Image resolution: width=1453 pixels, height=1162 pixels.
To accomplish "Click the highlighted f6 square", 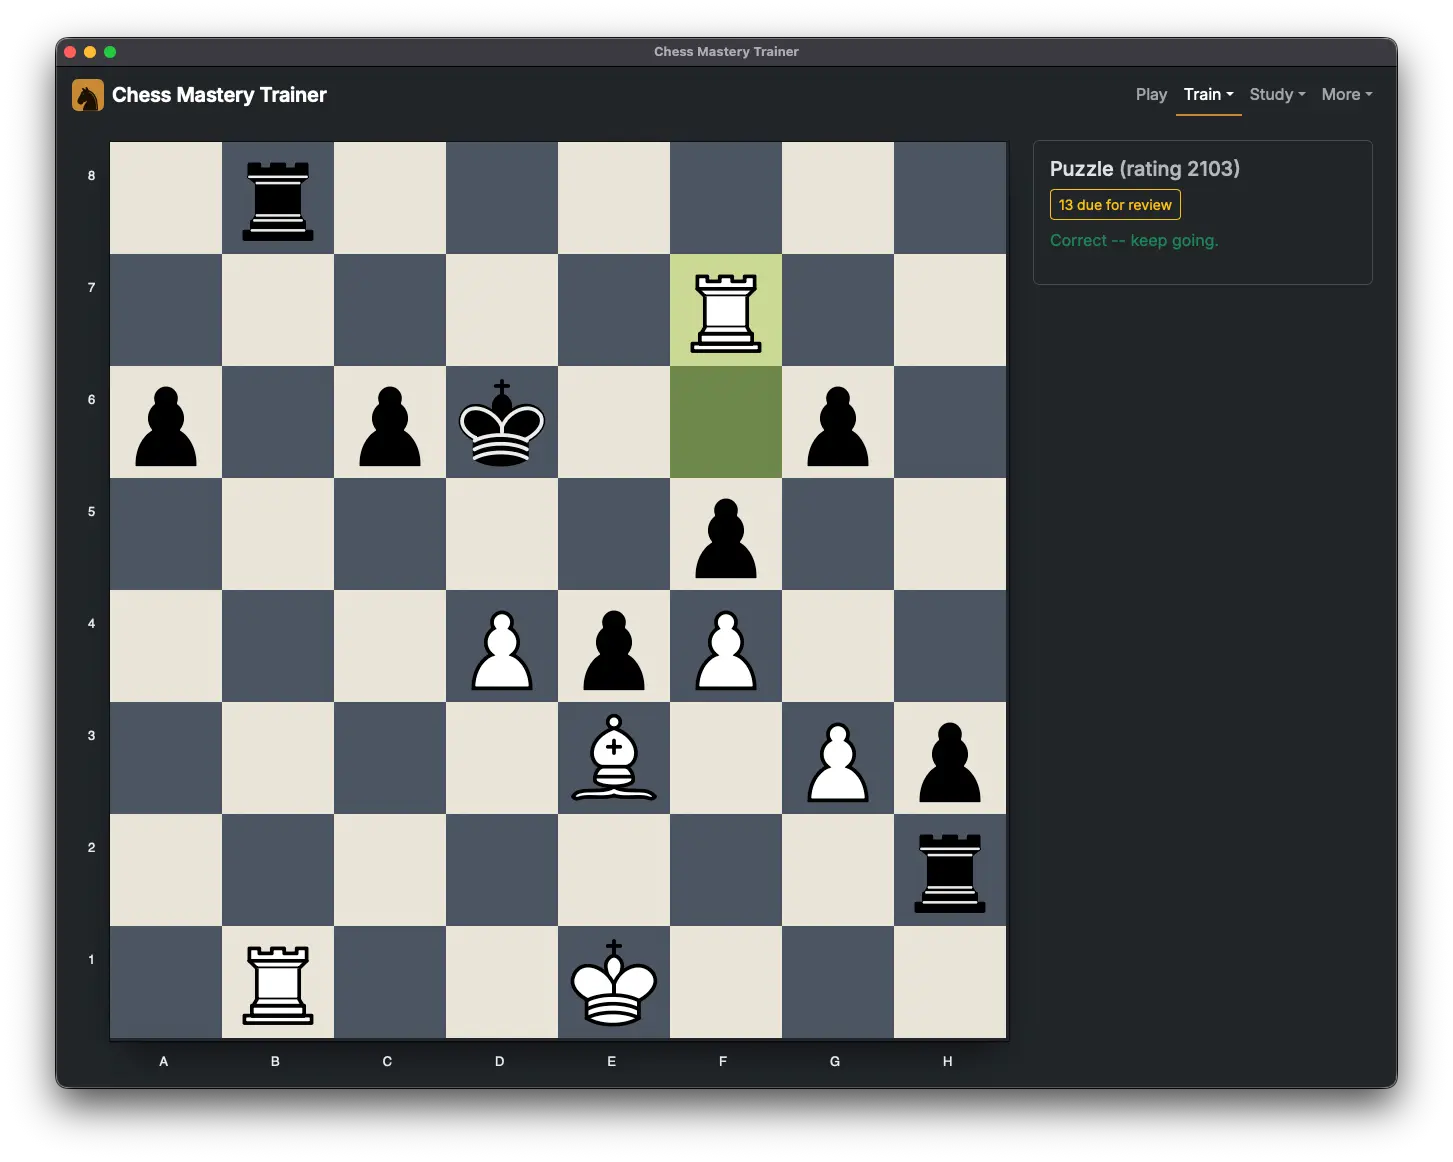I will click(726, 422).
